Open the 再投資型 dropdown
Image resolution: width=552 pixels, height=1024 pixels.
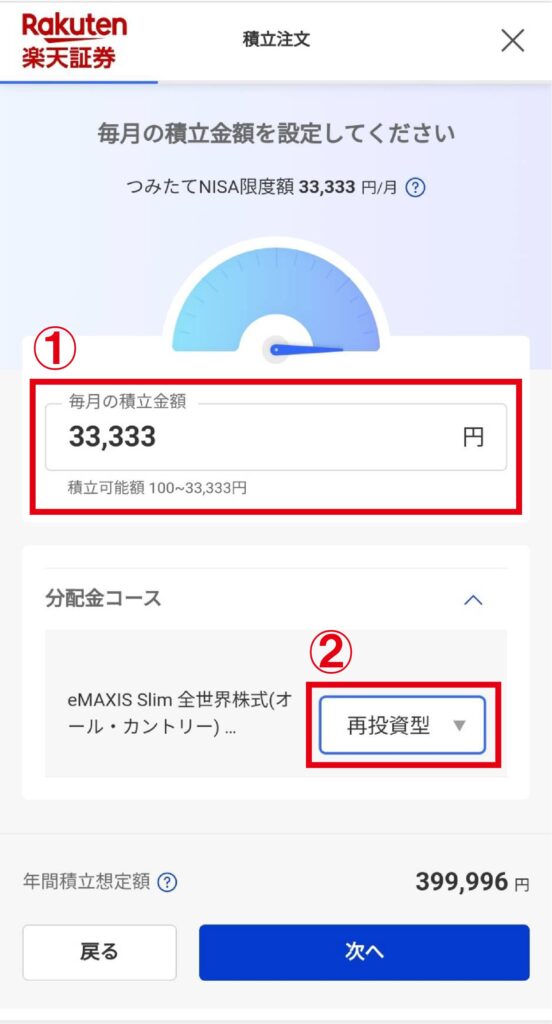coord(402,726)
